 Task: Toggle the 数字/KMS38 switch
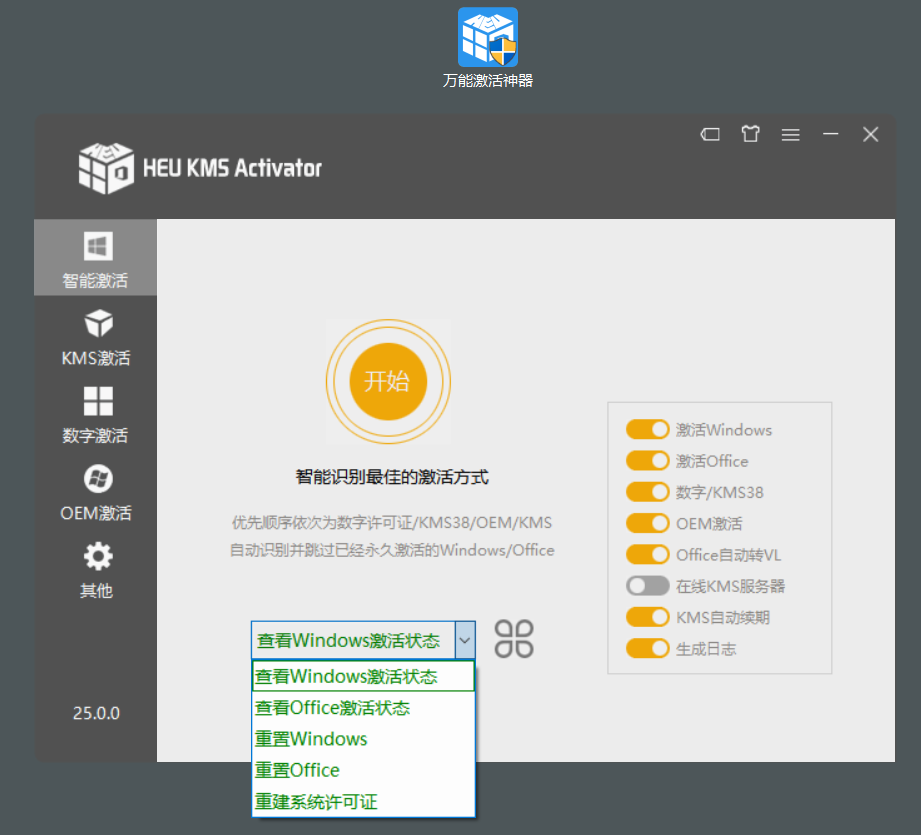point(647,491)
